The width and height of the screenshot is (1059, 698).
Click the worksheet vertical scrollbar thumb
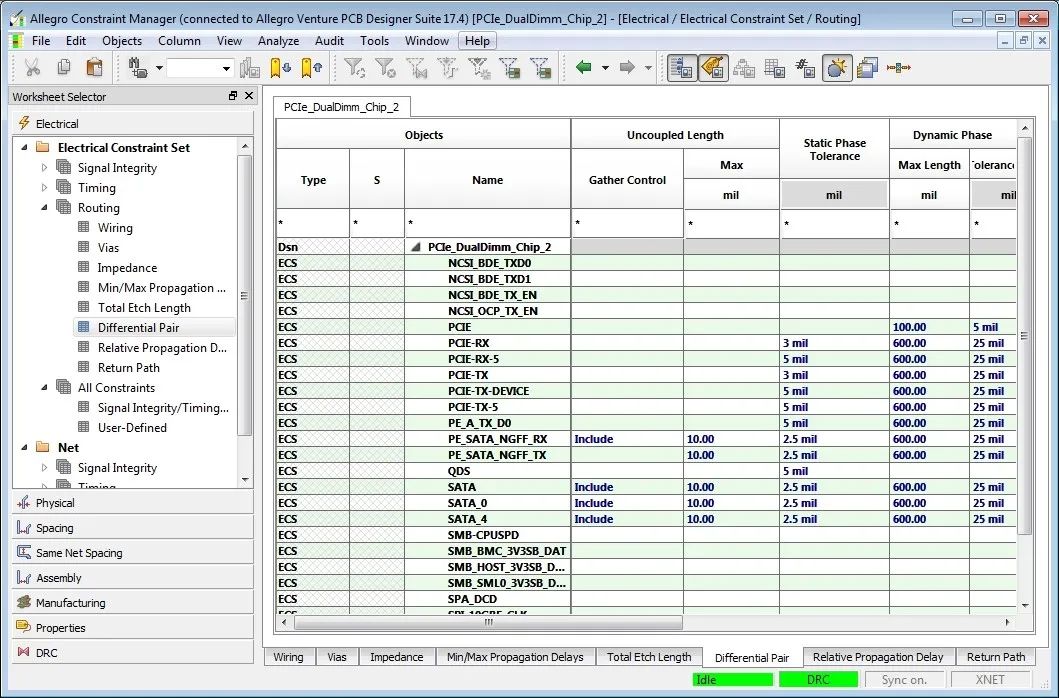tap(1025, 336)
